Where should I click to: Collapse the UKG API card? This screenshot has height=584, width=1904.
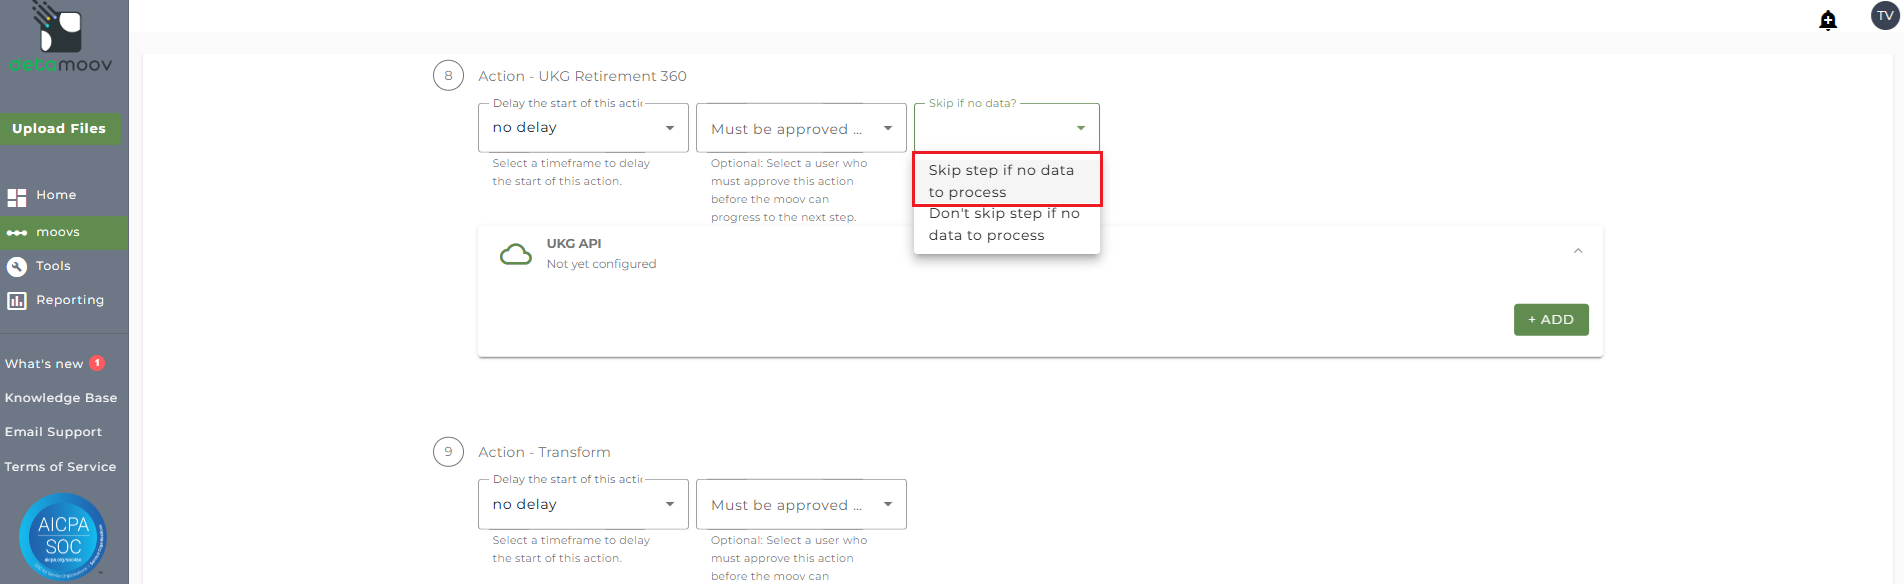(1578, 251)
